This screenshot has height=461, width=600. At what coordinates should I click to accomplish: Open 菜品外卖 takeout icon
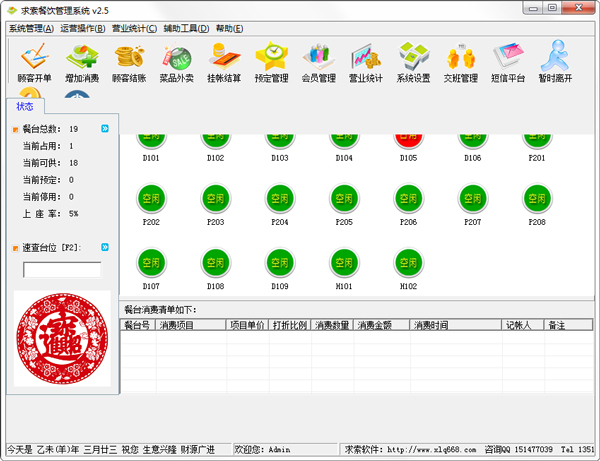click(176, 60)
